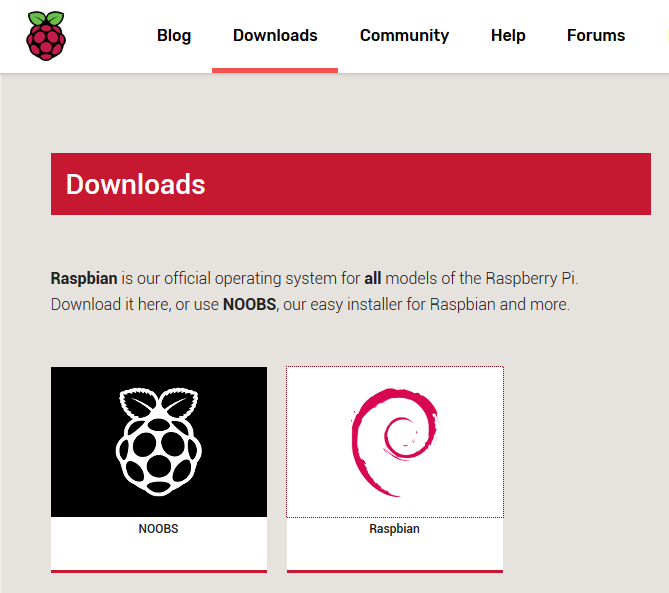Open the Blog menu item
The height and width of the screenshot is (593, 669).
[x=174, y=35]
